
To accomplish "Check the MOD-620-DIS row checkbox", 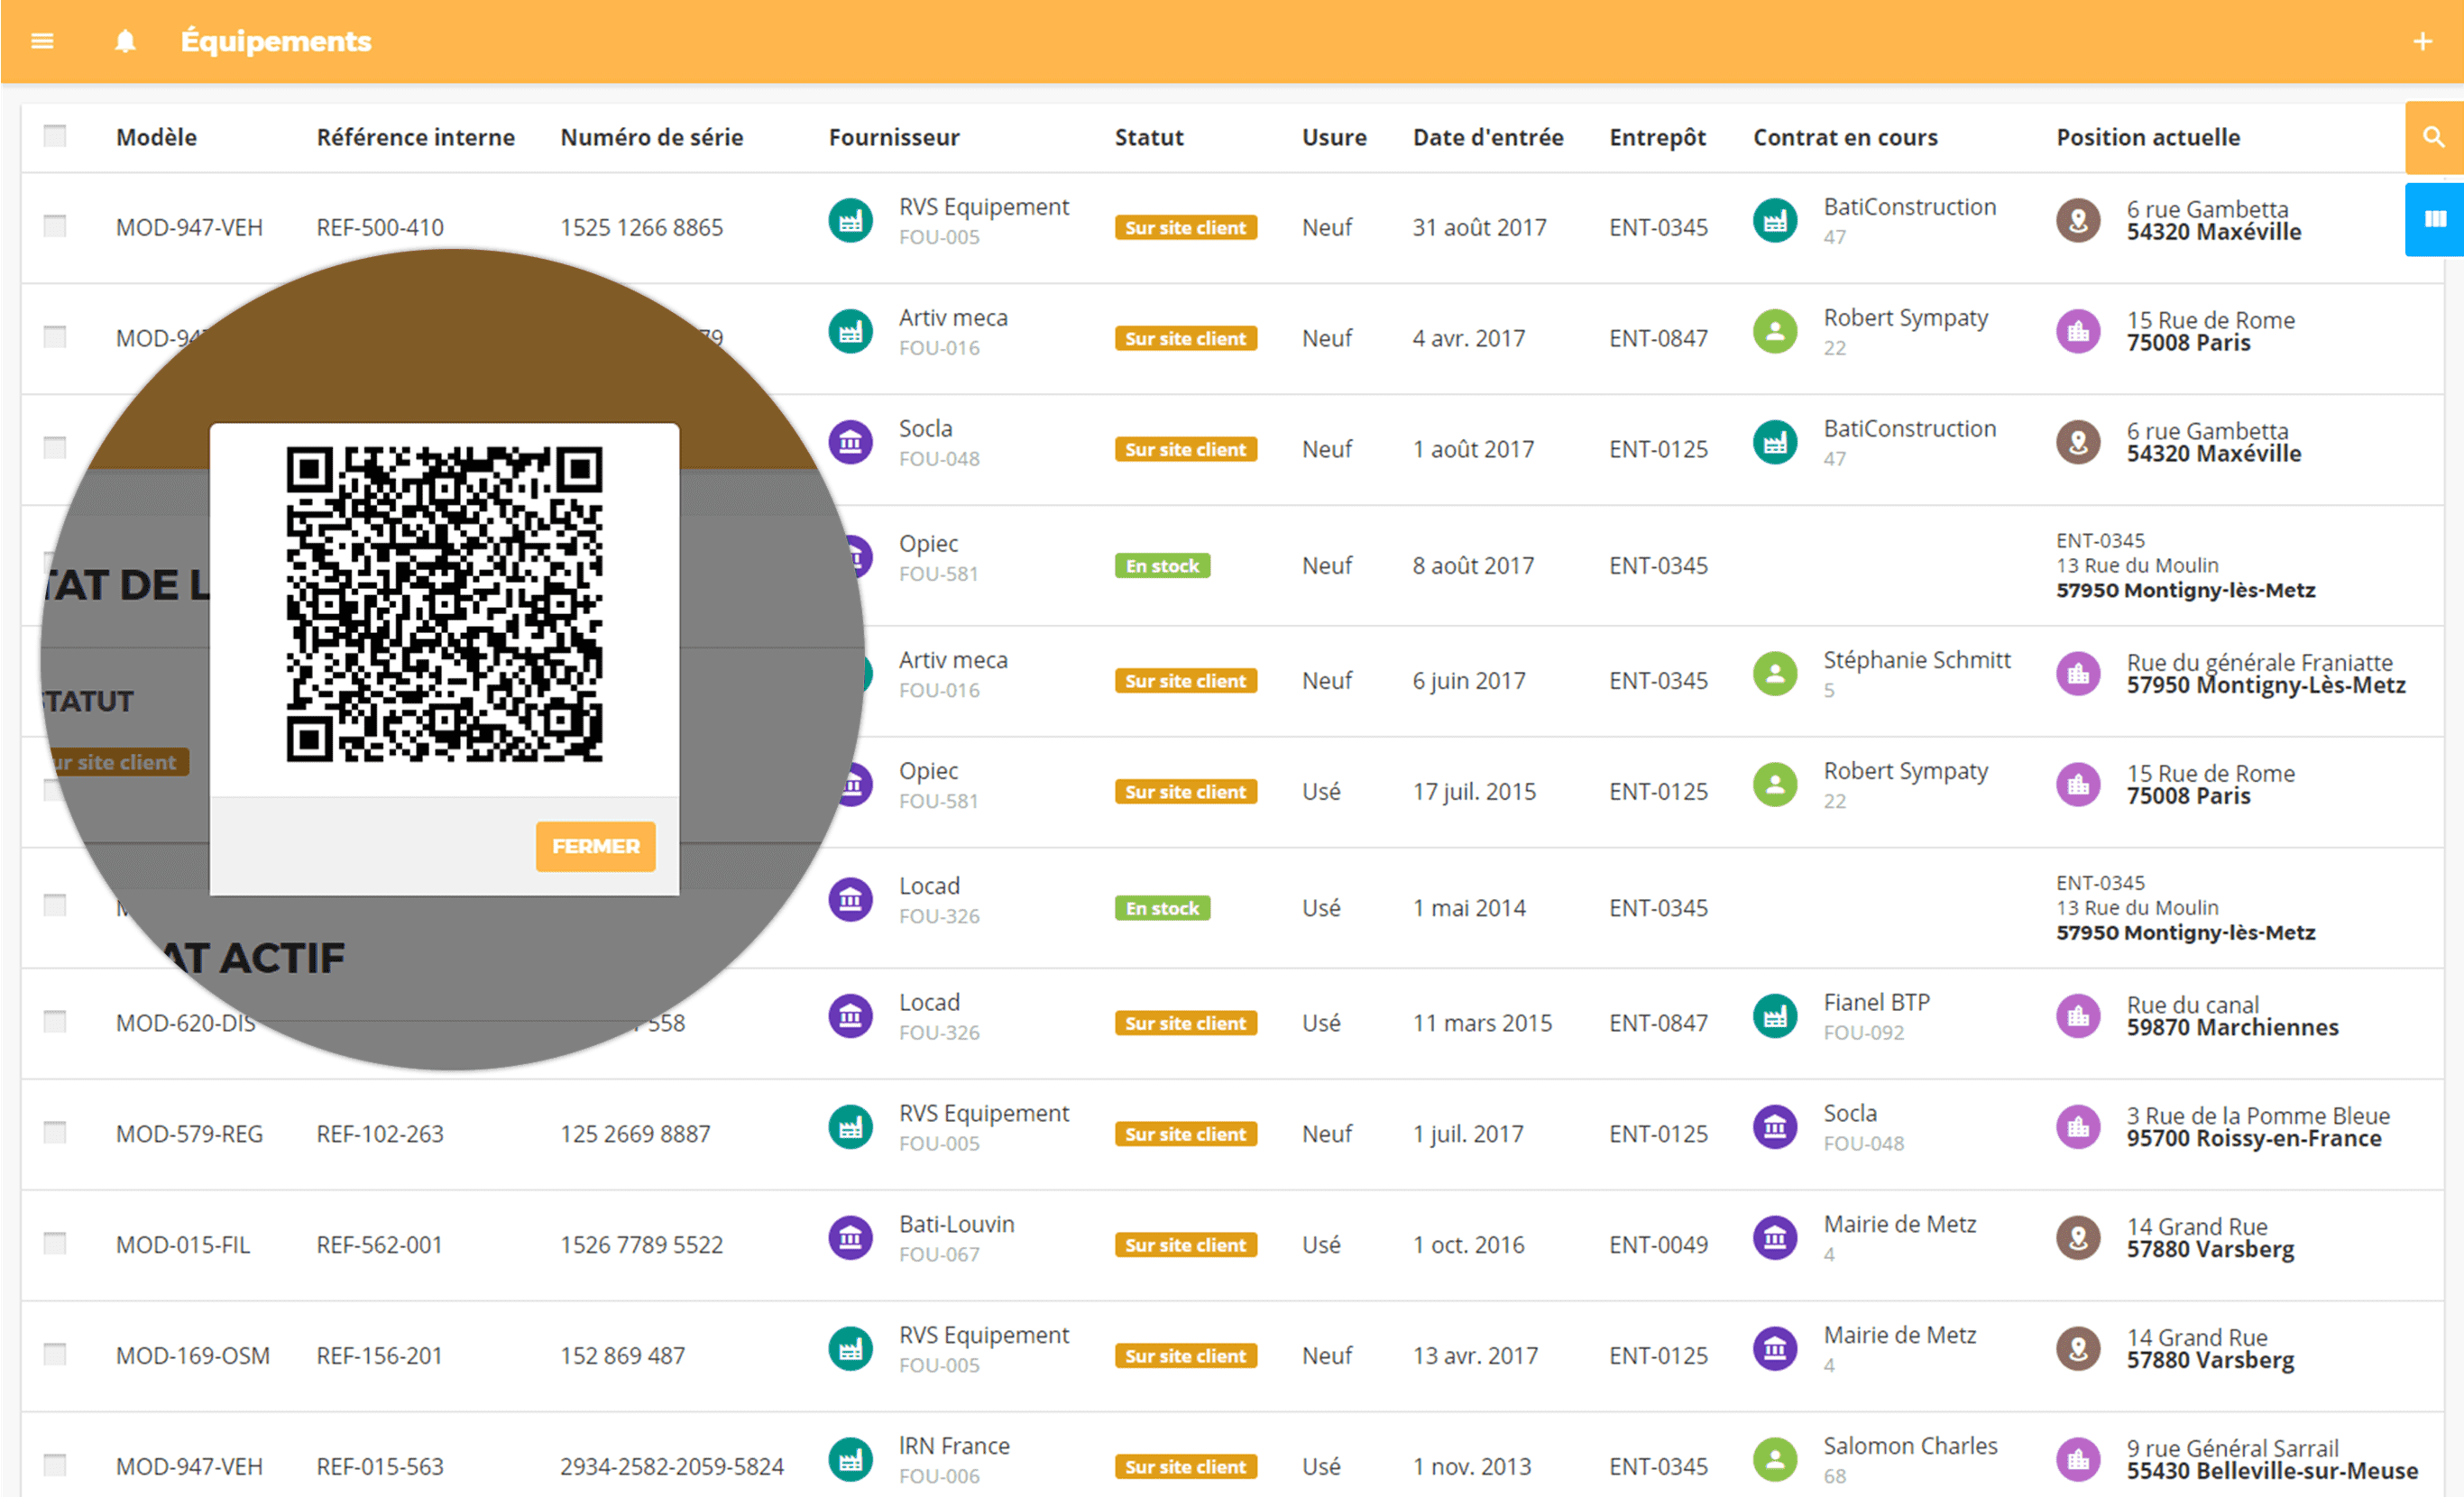I will tap(55, 1022).
